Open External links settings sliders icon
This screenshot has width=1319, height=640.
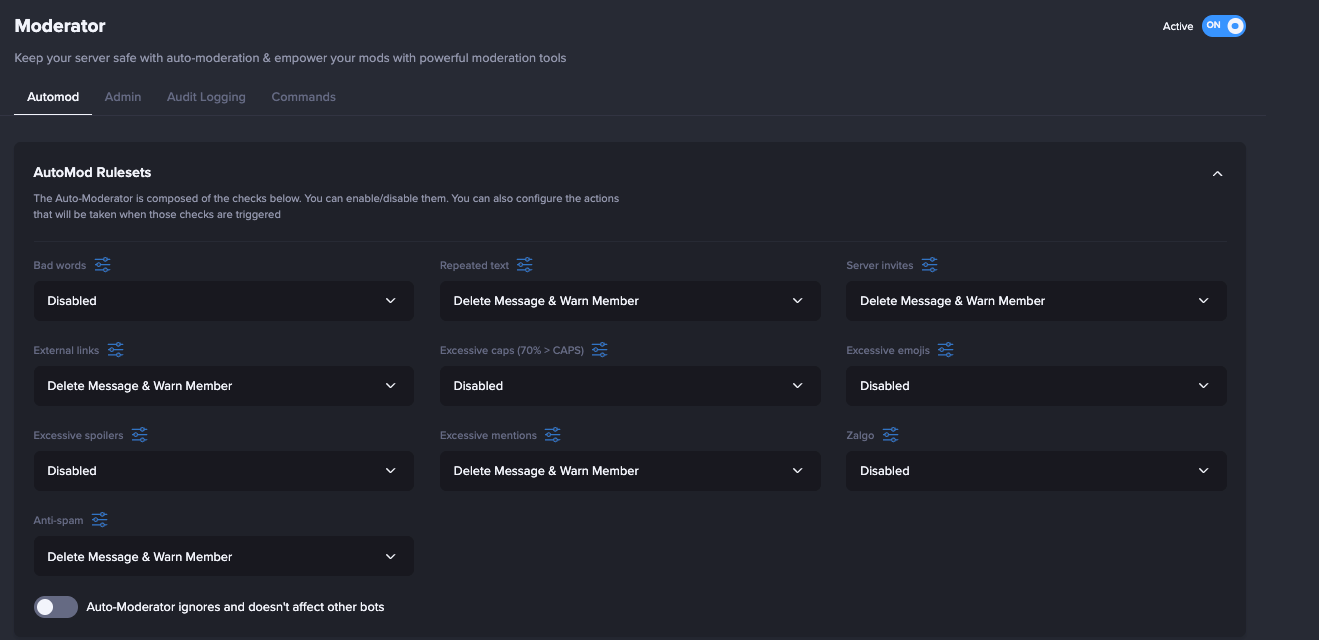tap(116, 350)
